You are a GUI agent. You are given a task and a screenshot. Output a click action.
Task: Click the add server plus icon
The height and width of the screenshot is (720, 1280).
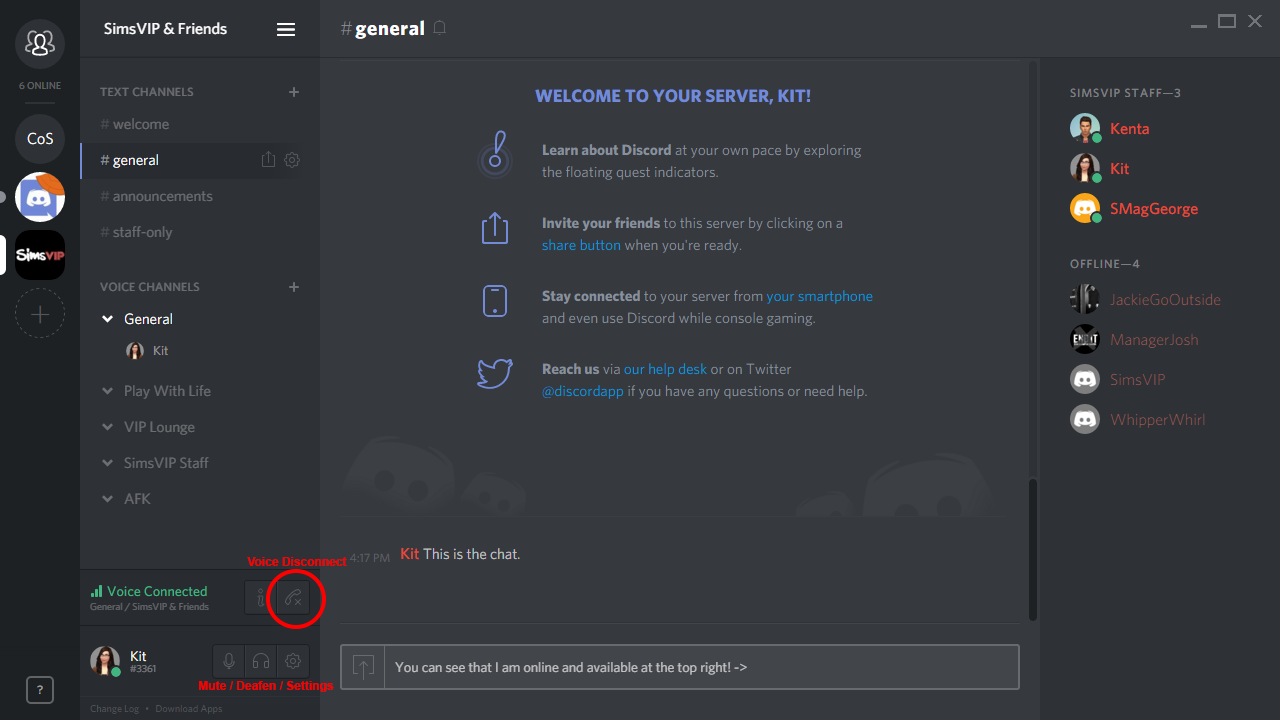[x=40, y=315]
